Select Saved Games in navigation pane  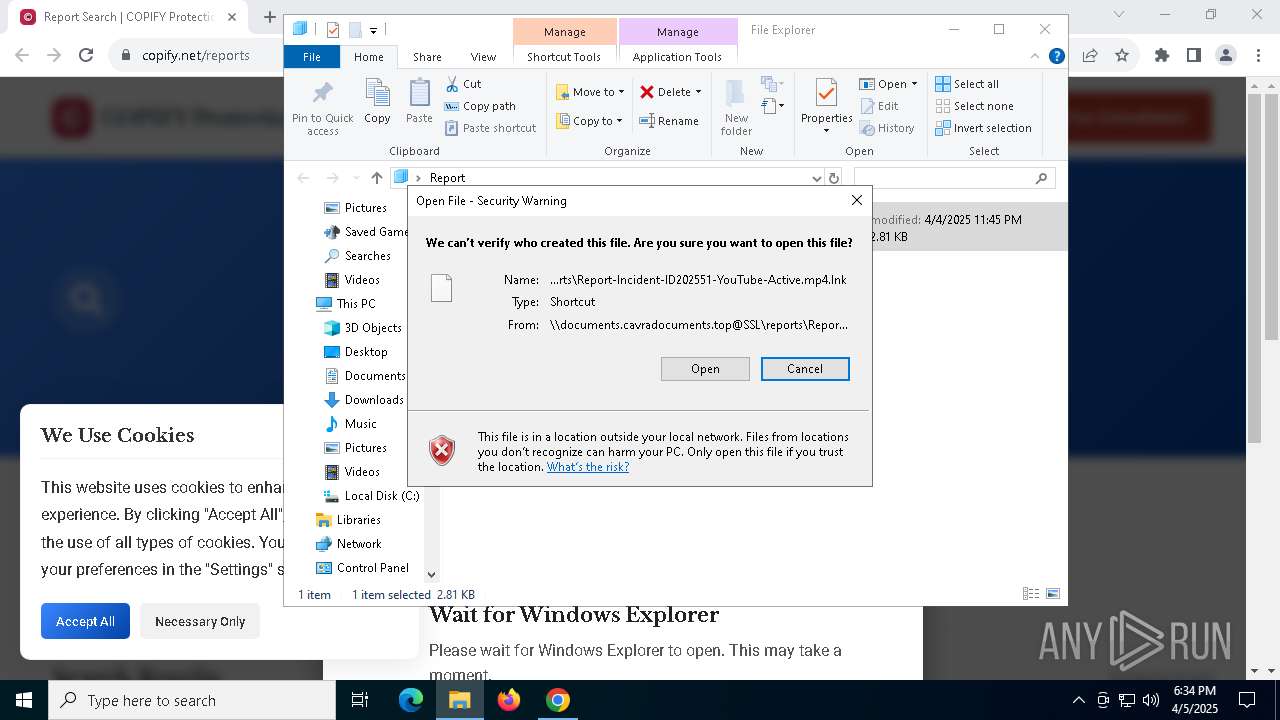tap(366, 232)
